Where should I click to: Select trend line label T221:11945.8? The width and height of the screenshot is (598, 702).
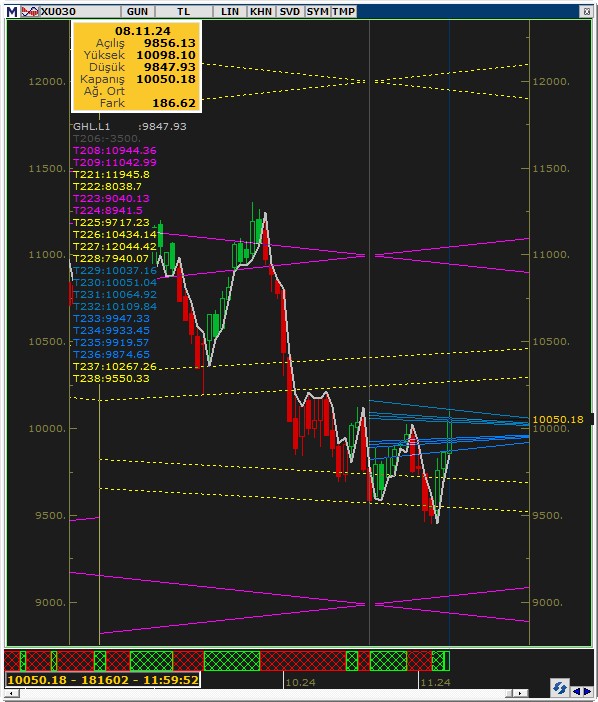click(111, 175)
